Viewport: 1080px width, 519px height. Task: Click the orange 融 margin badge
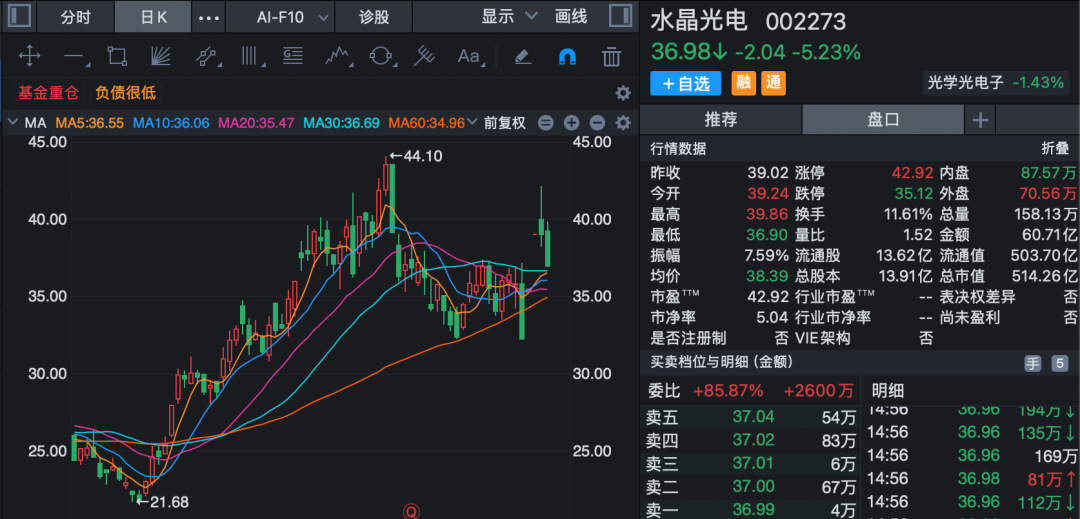743,83
